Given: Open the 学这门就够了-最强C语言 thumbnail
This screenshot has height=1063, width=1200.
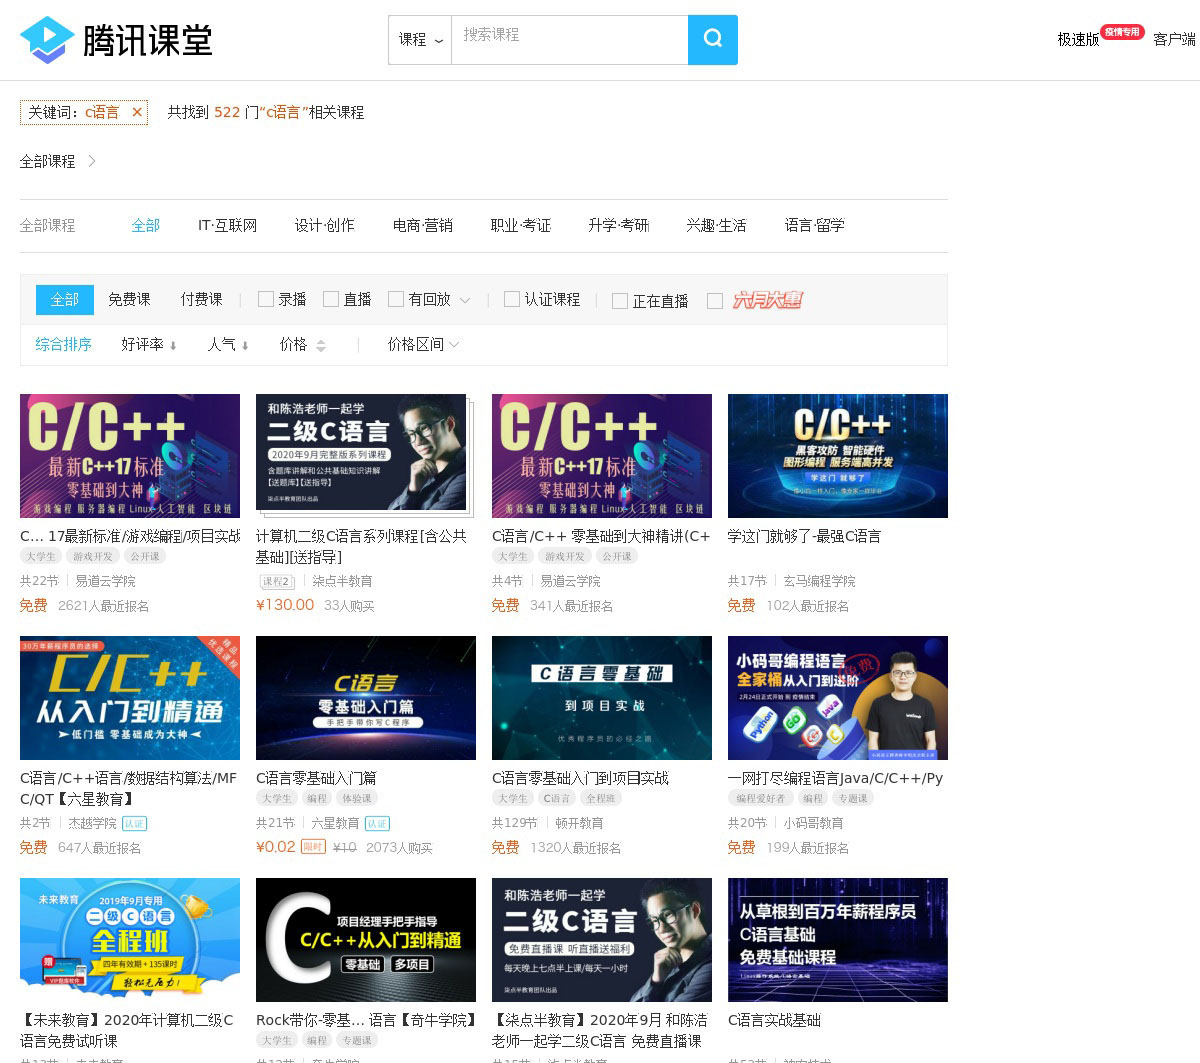Looking at the screenshot, I should click(838, 456).
